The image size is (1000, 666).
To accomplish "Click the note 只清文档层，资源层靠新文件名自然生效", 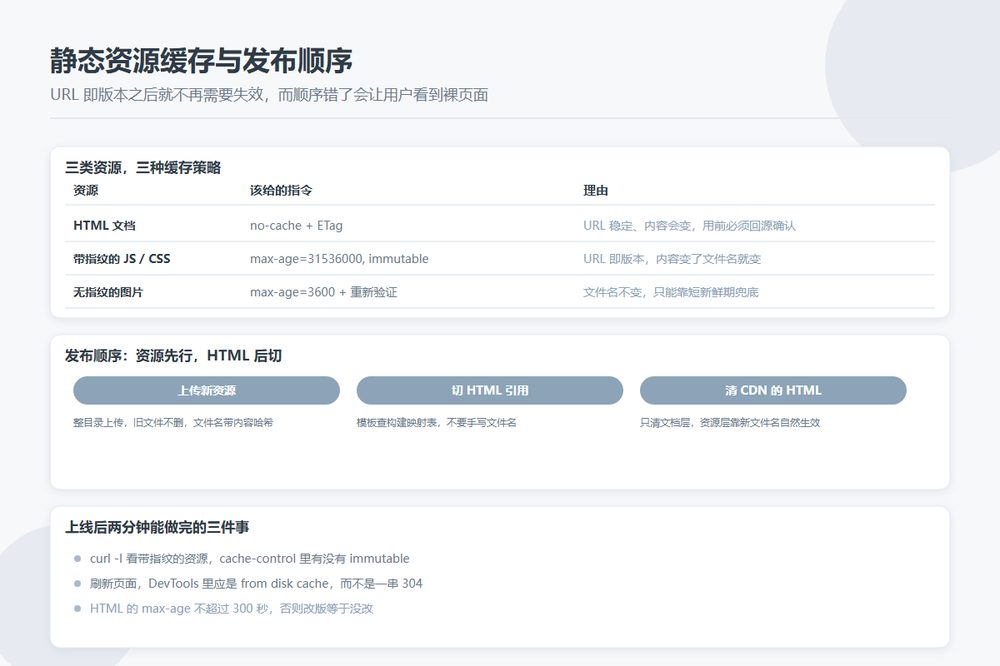I will [x=730, y=422].
